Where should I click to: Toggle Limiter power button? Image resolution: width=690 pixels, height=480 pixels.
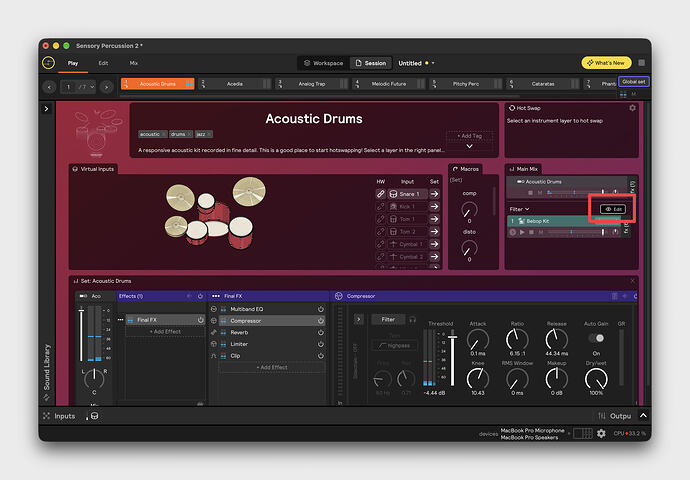pos(321,344)
